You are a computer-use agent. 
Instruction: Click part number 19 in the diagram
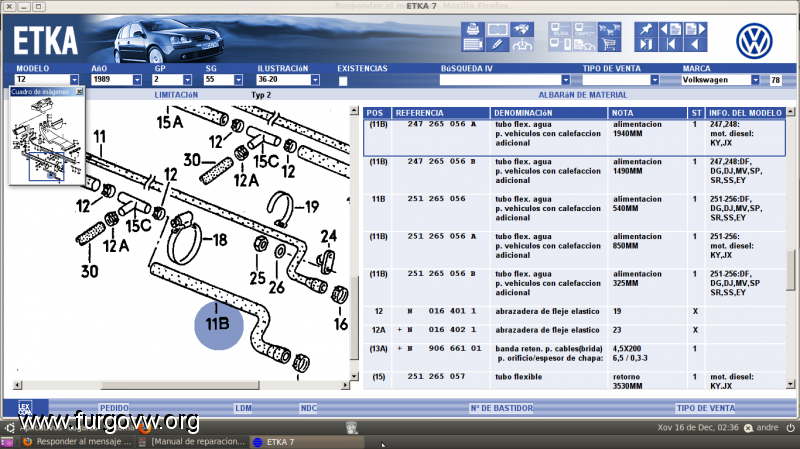(312, 207)
